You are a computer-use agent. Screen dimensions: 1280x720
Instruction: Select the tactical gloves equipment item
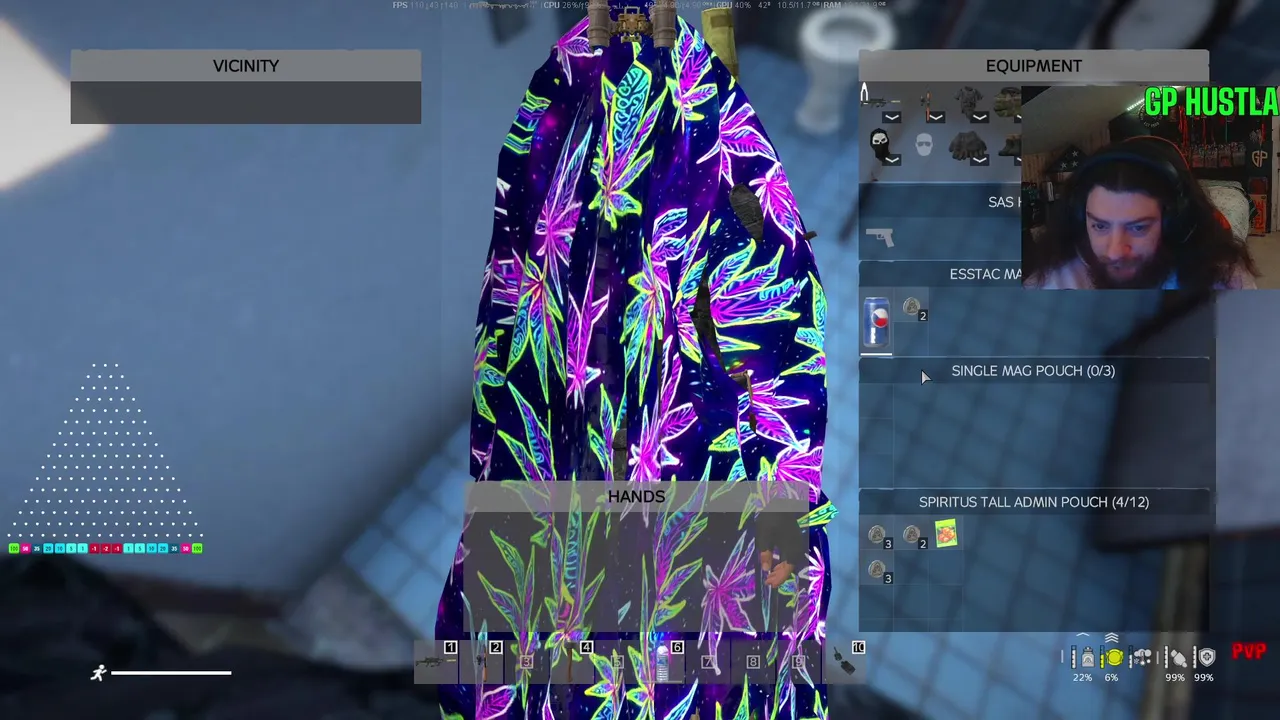[967, 146]
